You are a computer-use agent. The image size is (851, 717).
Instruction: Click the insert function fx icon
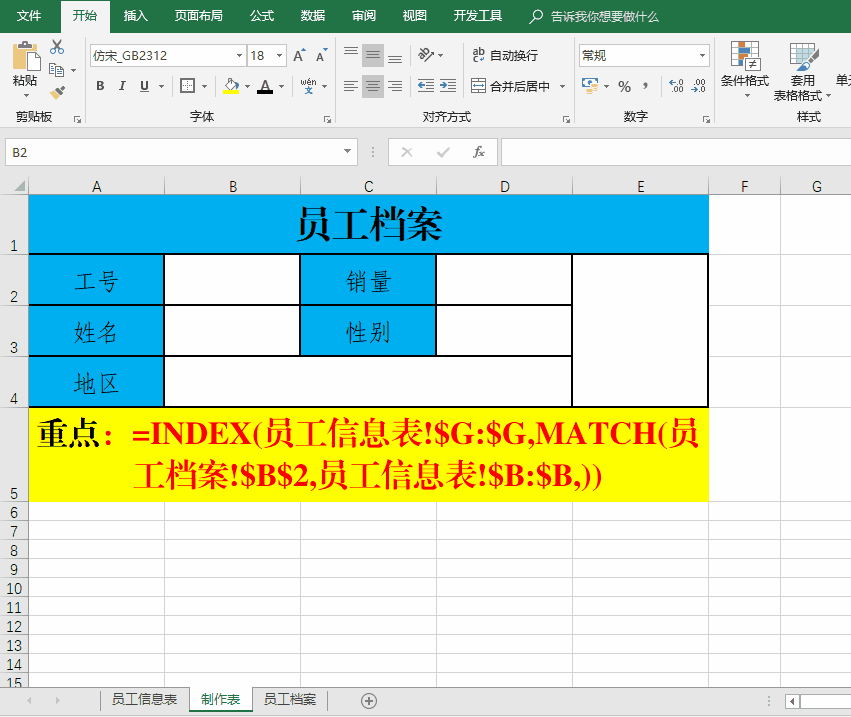(x=479, y=152)
